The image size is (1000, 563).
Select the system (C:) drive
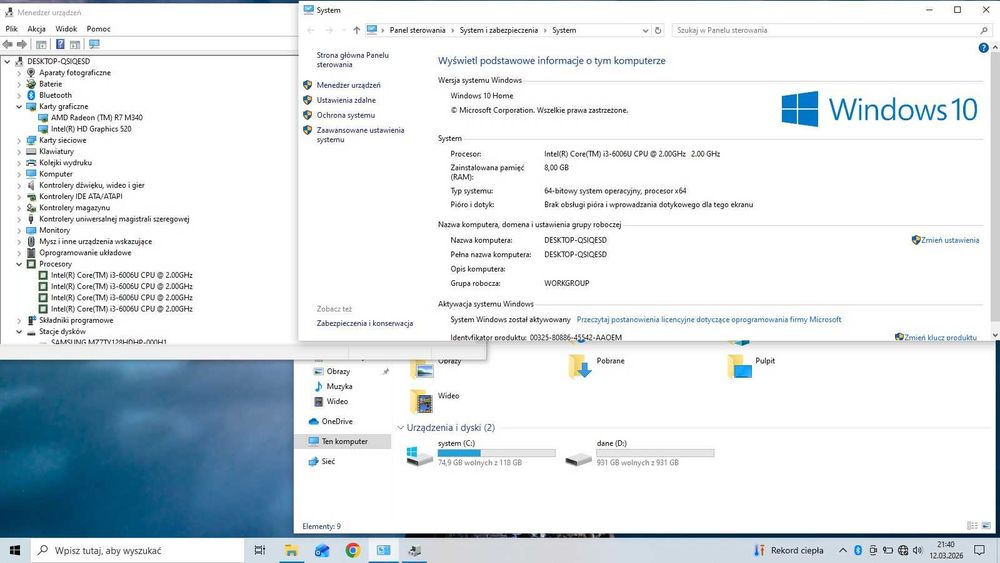coord(480,454)
